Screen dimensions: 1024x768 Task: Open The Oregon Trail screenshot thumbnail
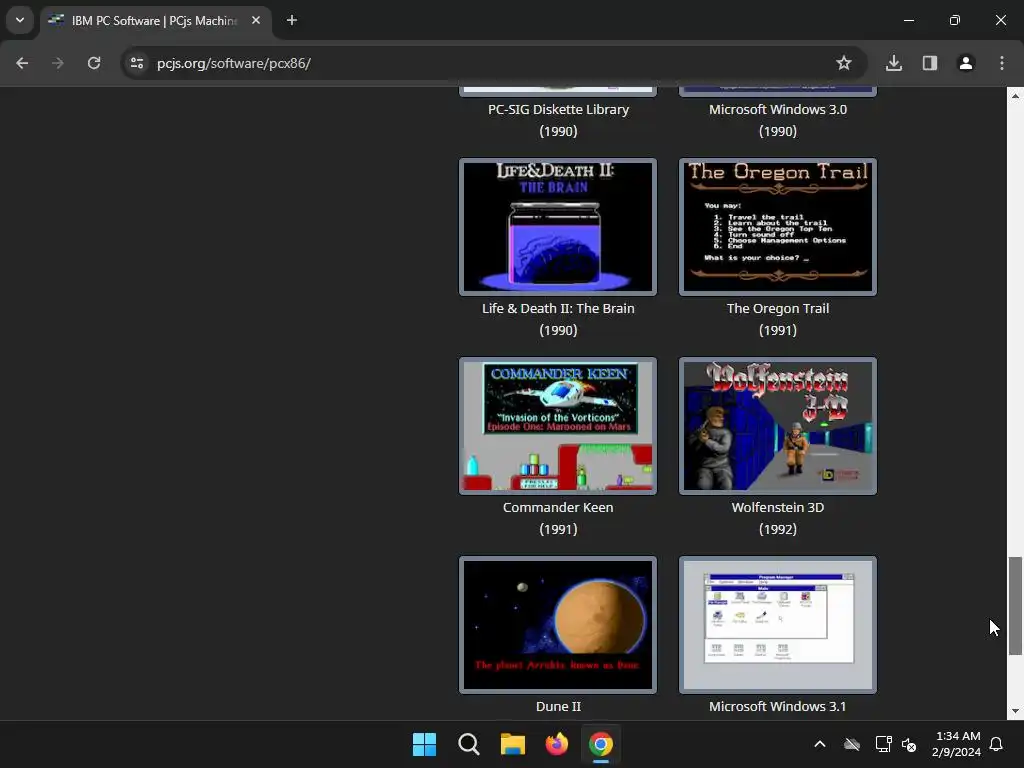(x=778, y=227)
